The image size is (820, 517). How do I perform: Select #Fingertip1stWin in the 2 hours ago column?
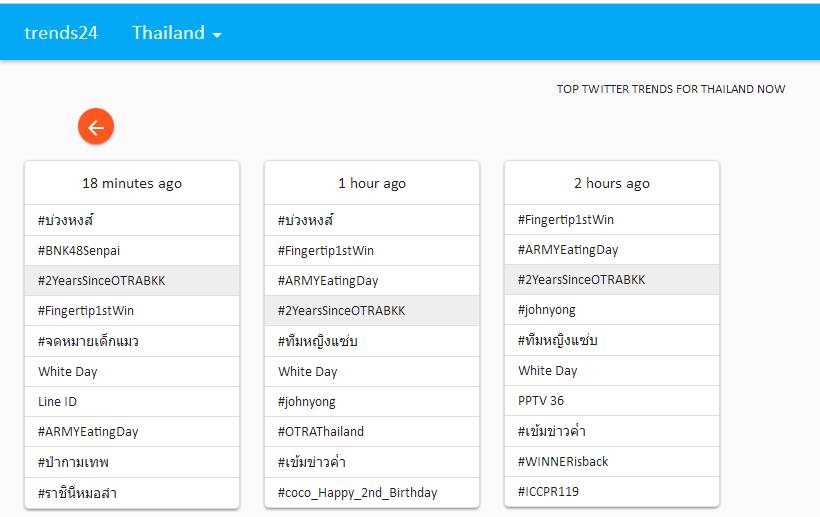pyautogui.click(x=566, y=219)
